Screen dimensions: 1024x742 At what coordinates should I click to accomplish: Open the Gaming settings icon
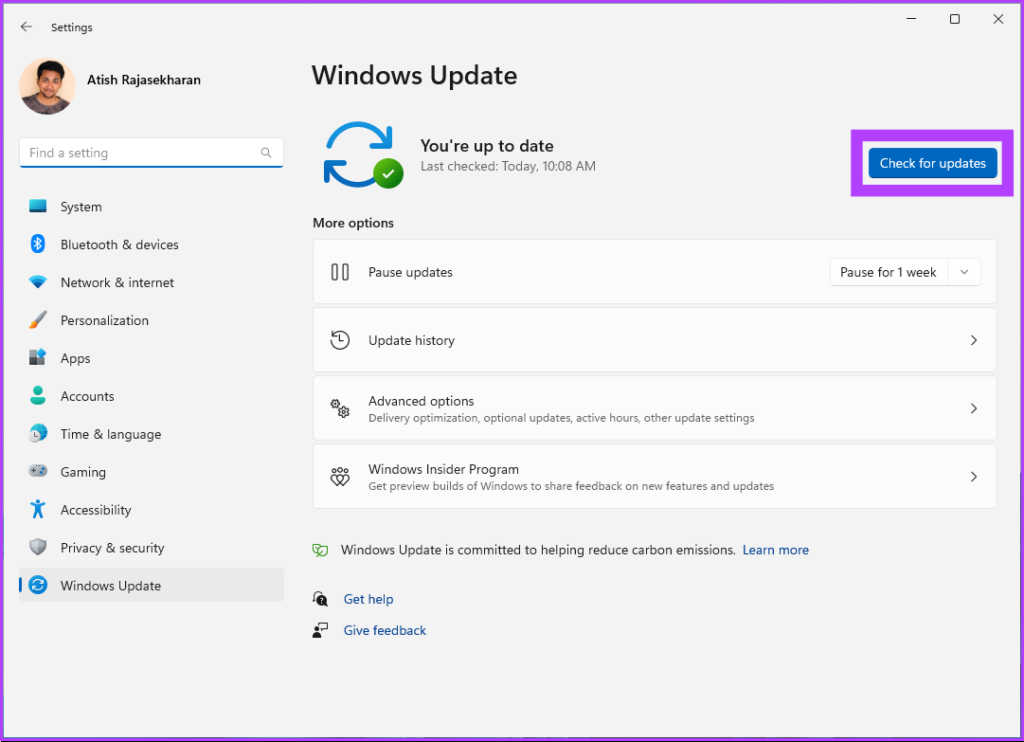tap(37, 471)
